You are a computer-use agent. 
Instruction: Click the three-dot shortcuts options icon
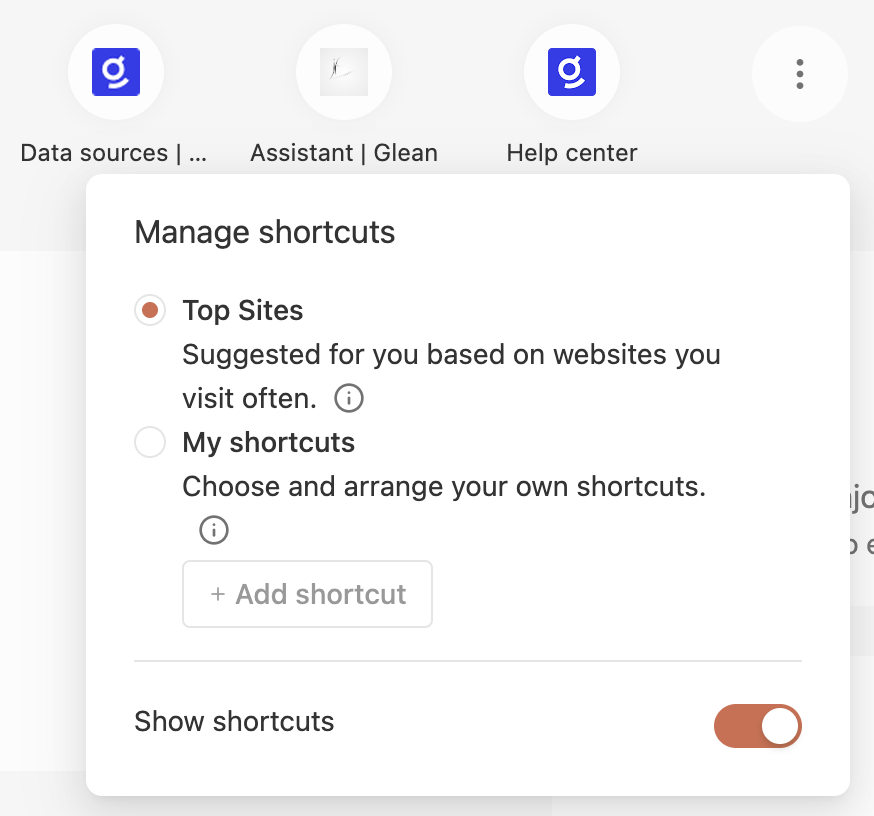pyautogui.click(x=799, y=73)
